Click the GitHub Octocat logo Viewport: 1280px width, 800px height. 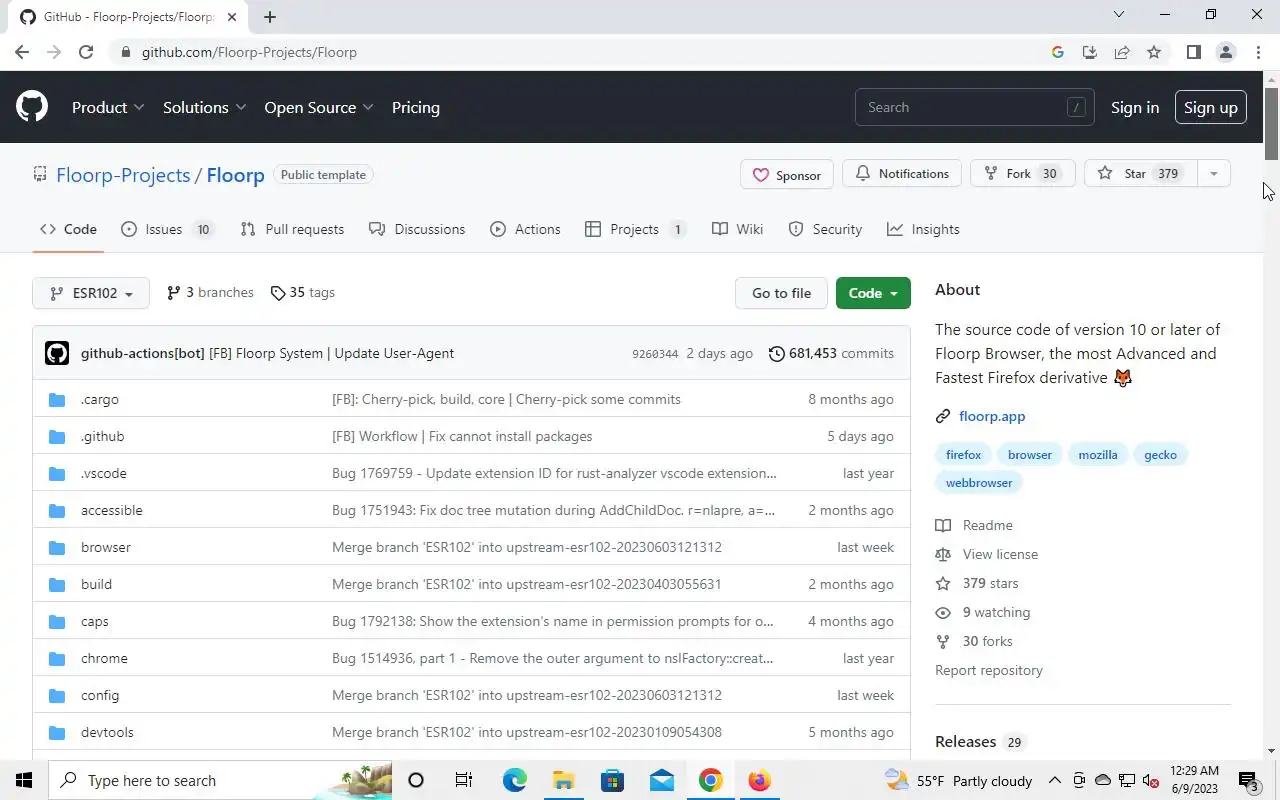tap(32, 107)
